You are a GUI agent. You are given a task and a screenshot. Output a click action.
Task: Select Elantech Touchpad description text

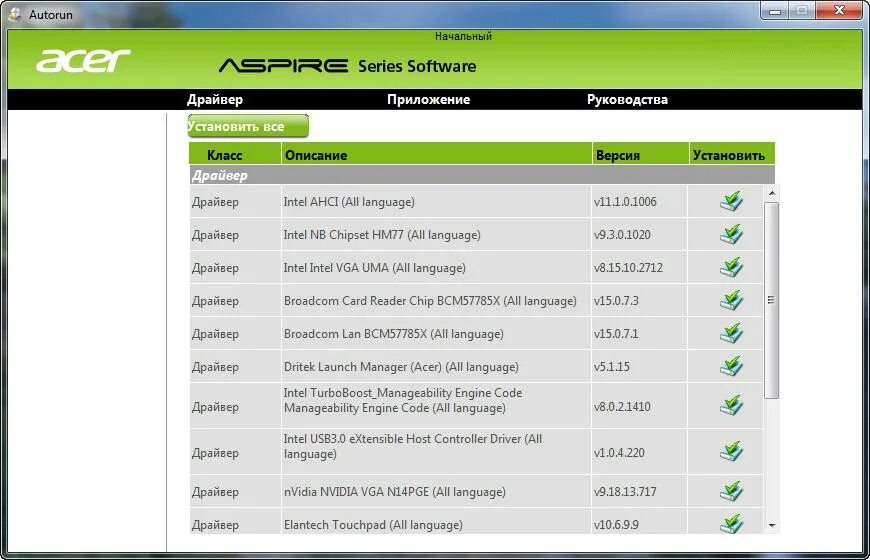(x=373, y=524)
